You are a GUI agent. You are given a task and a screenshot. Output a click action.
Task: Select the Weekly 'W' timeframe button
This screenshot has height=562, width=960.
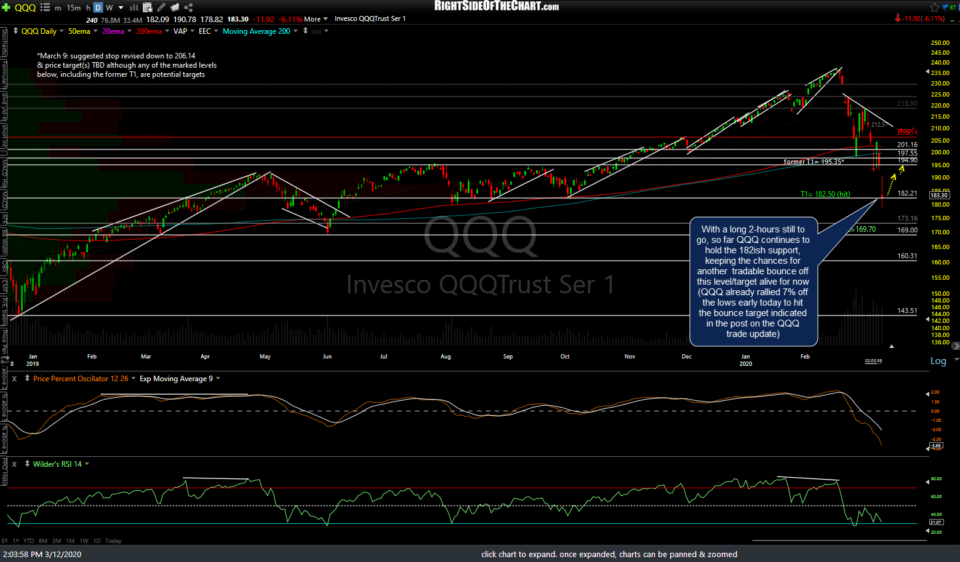(x=110, y=8)
